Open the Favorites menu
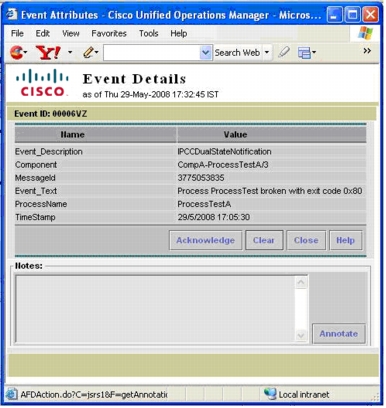Screen dimensions: 386x408 109,33
